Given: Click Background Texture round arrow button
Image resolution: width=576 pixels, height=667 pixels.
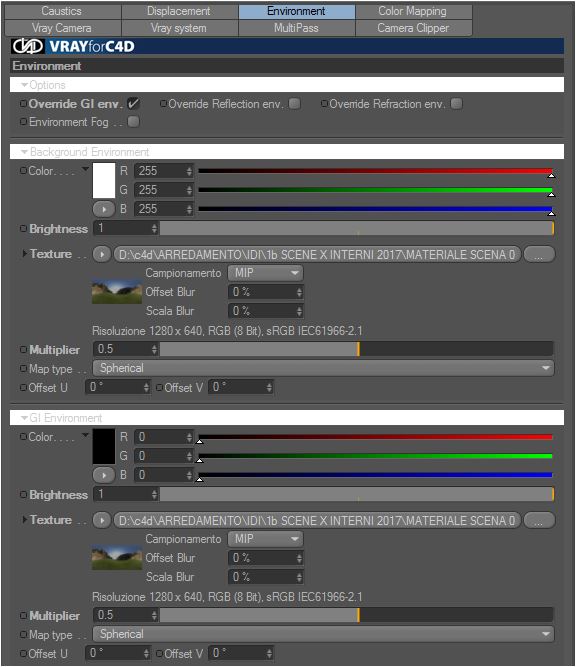Looking at the screenshot, I should tap(102, 254).
